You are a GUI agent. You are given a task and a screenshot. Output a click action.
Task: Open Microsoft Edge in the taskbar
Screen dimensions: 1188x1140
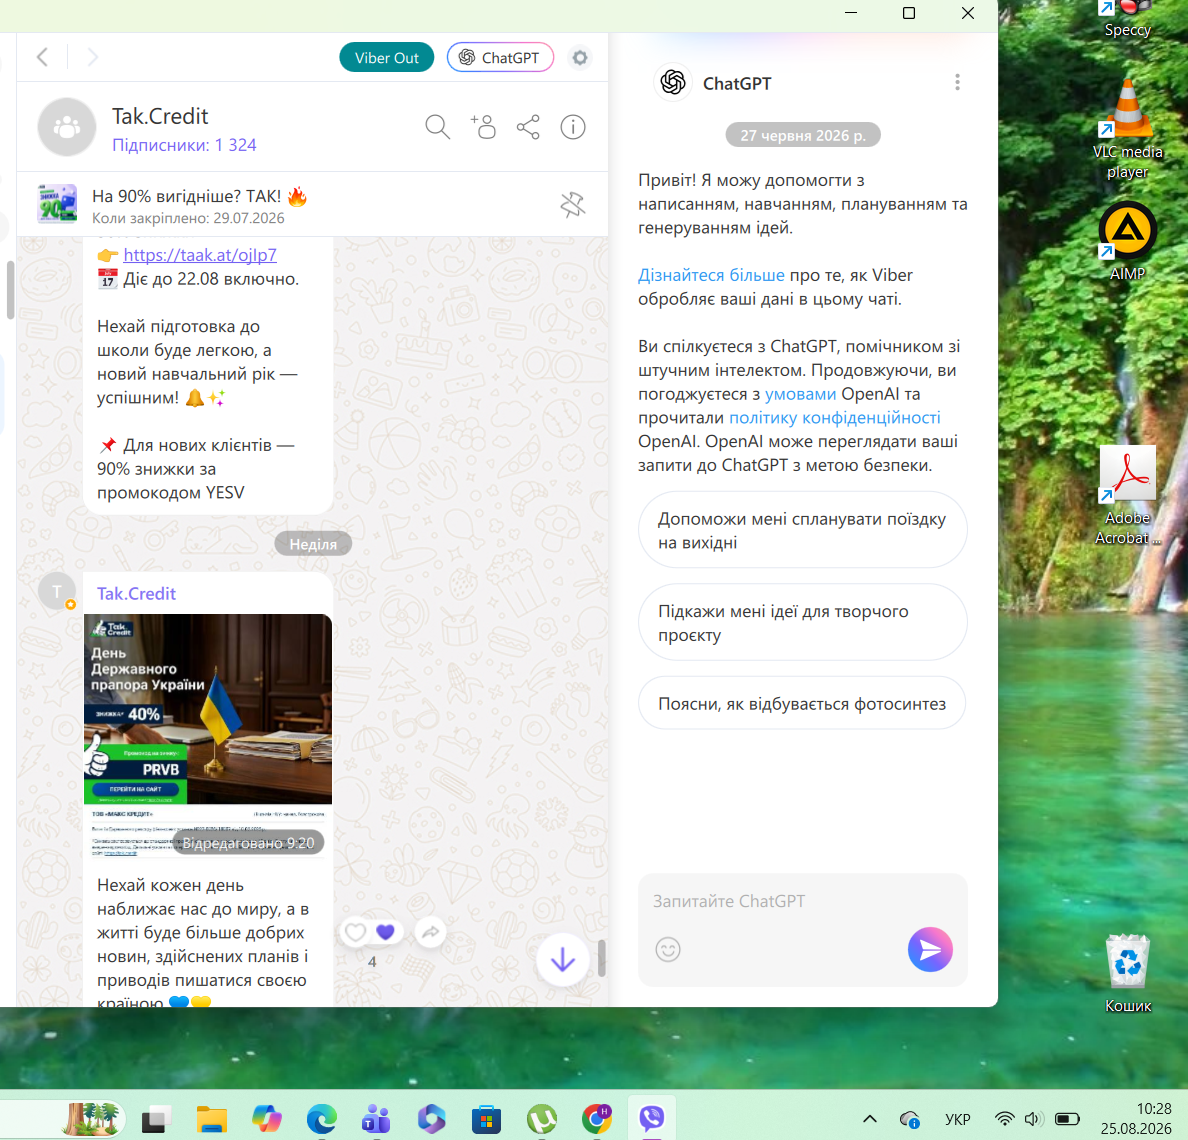tap(322, 1119)
